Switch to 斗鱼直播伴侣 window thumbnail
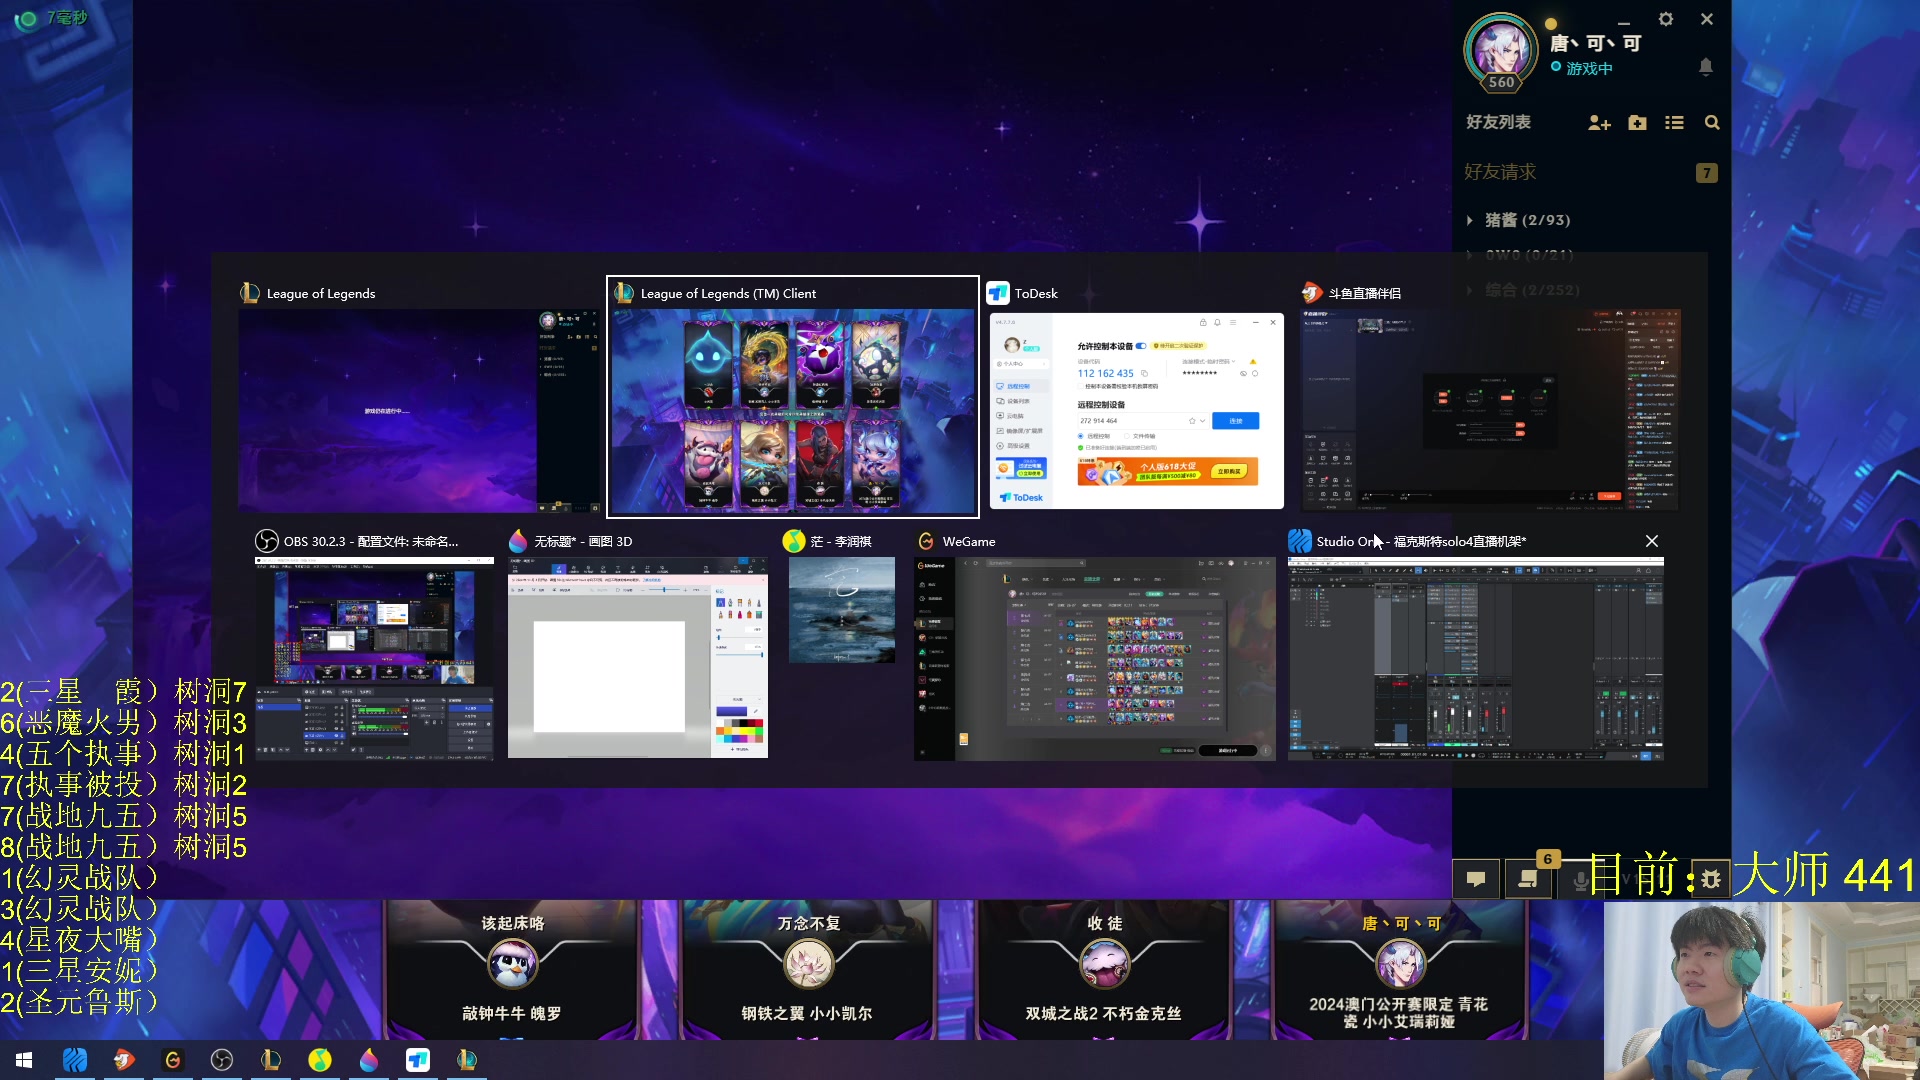This screenshot has height=1080, width=1920. tap(1490, 410)
